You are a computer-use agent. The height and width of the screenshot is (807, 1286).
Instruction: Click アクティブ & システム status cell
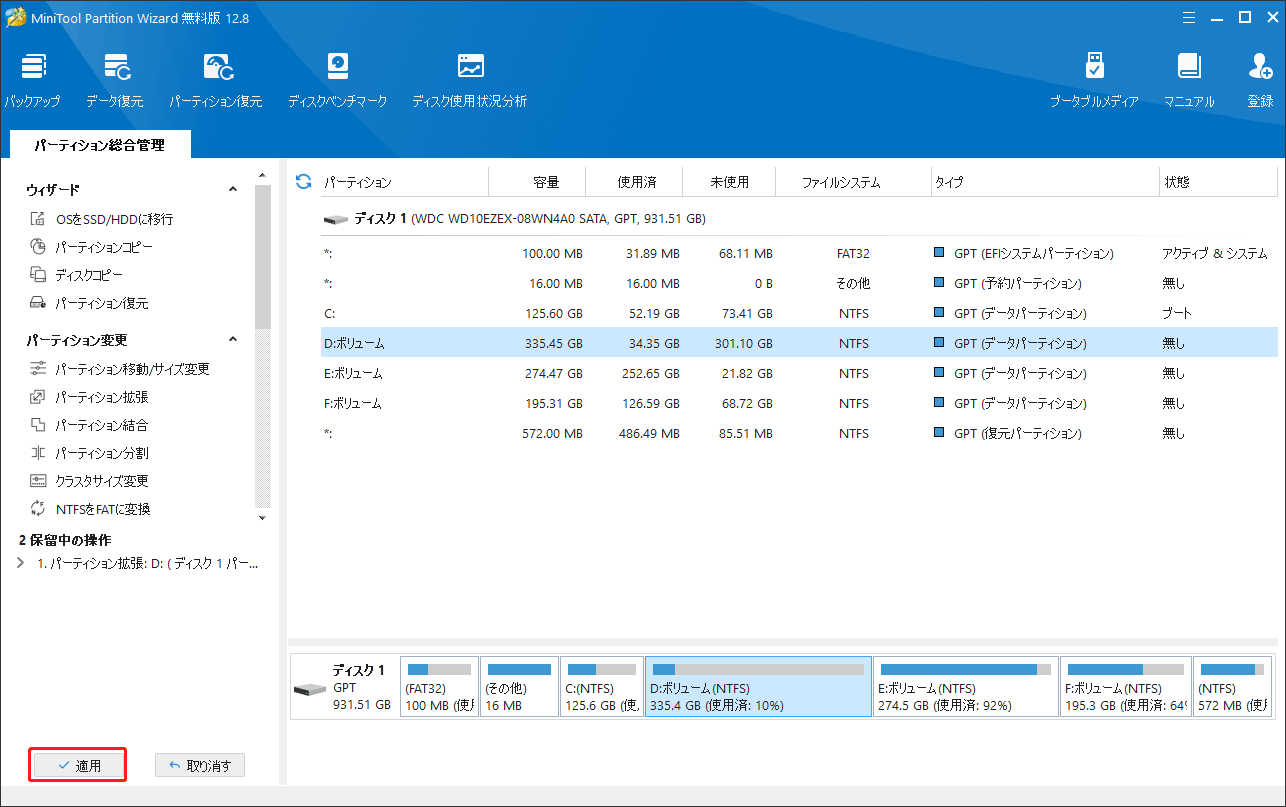coord(1215,254)
